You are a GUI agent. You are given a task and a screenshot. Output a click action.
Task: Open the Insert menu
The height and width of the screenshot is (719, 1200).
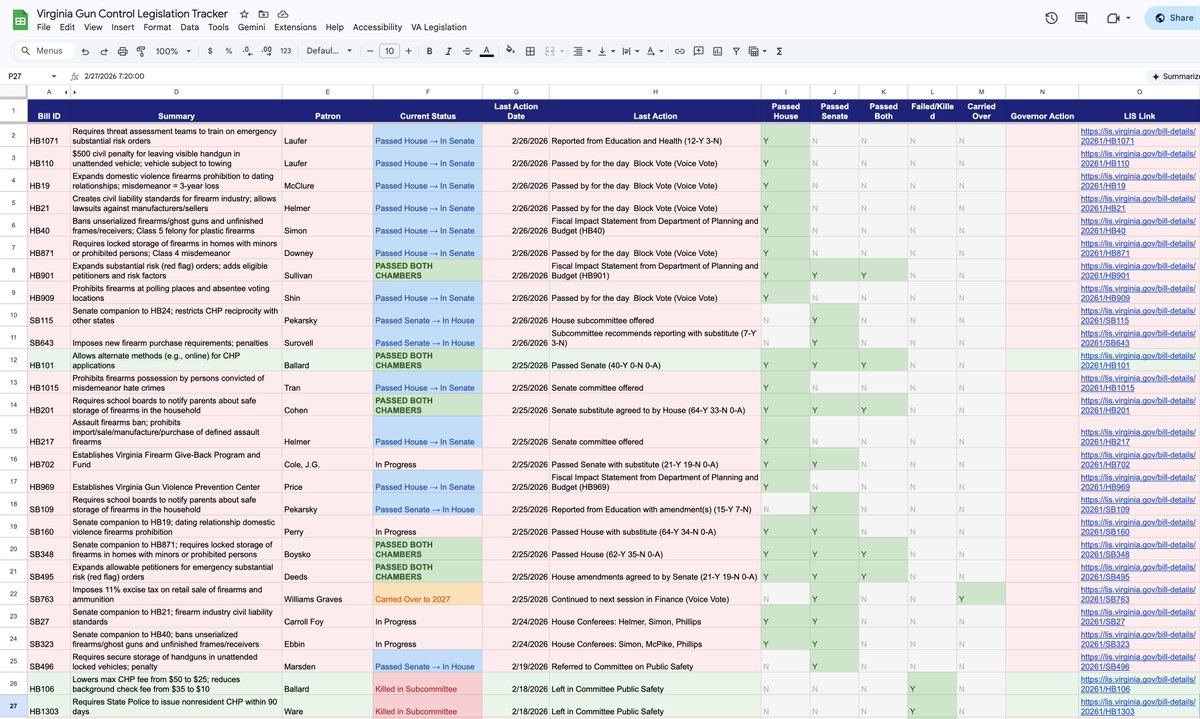pyautogui.click(x=123, y=27)
